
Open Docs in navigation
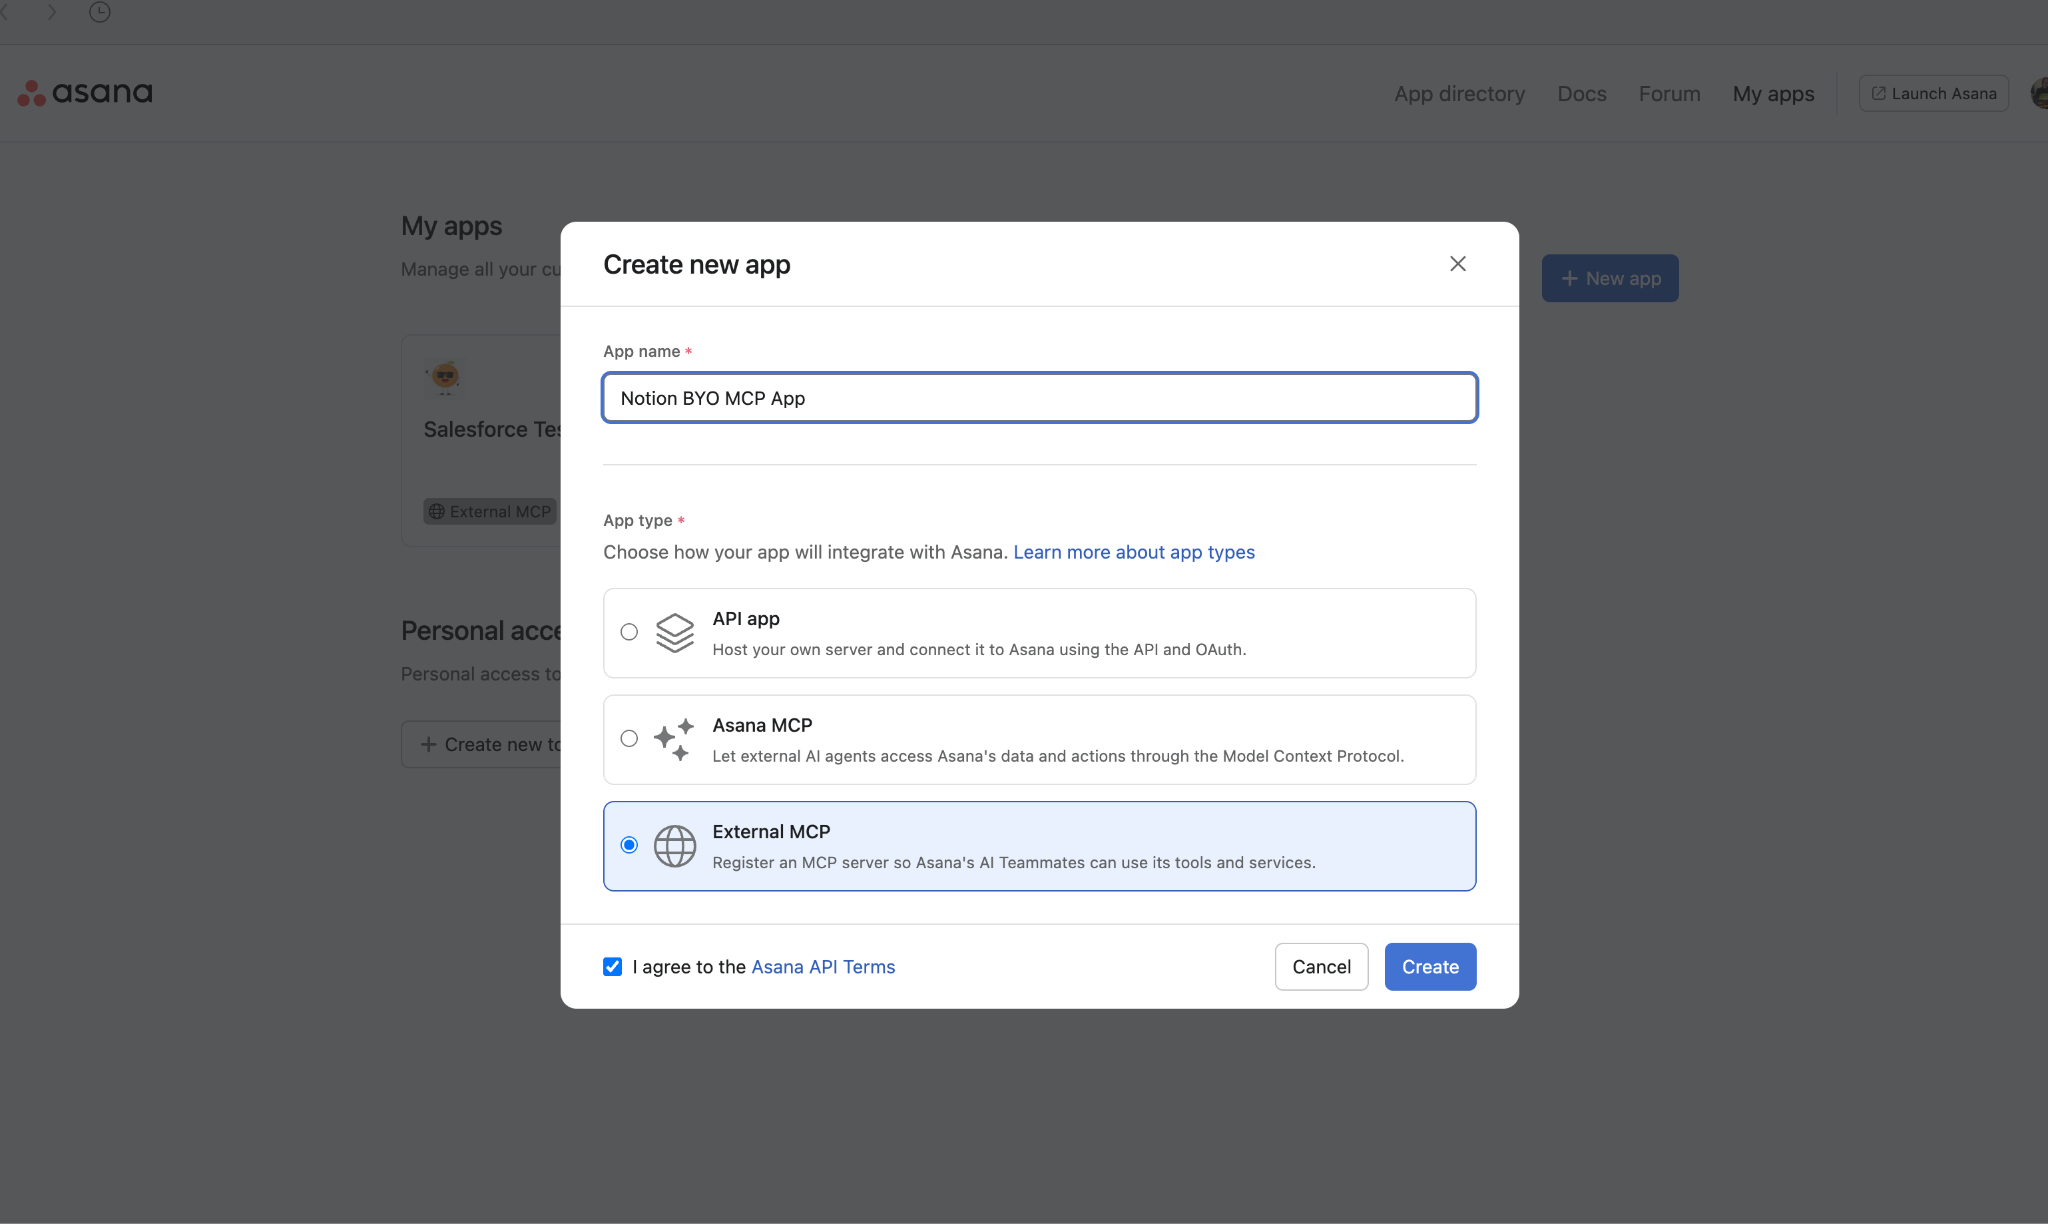click(1582, 93)
